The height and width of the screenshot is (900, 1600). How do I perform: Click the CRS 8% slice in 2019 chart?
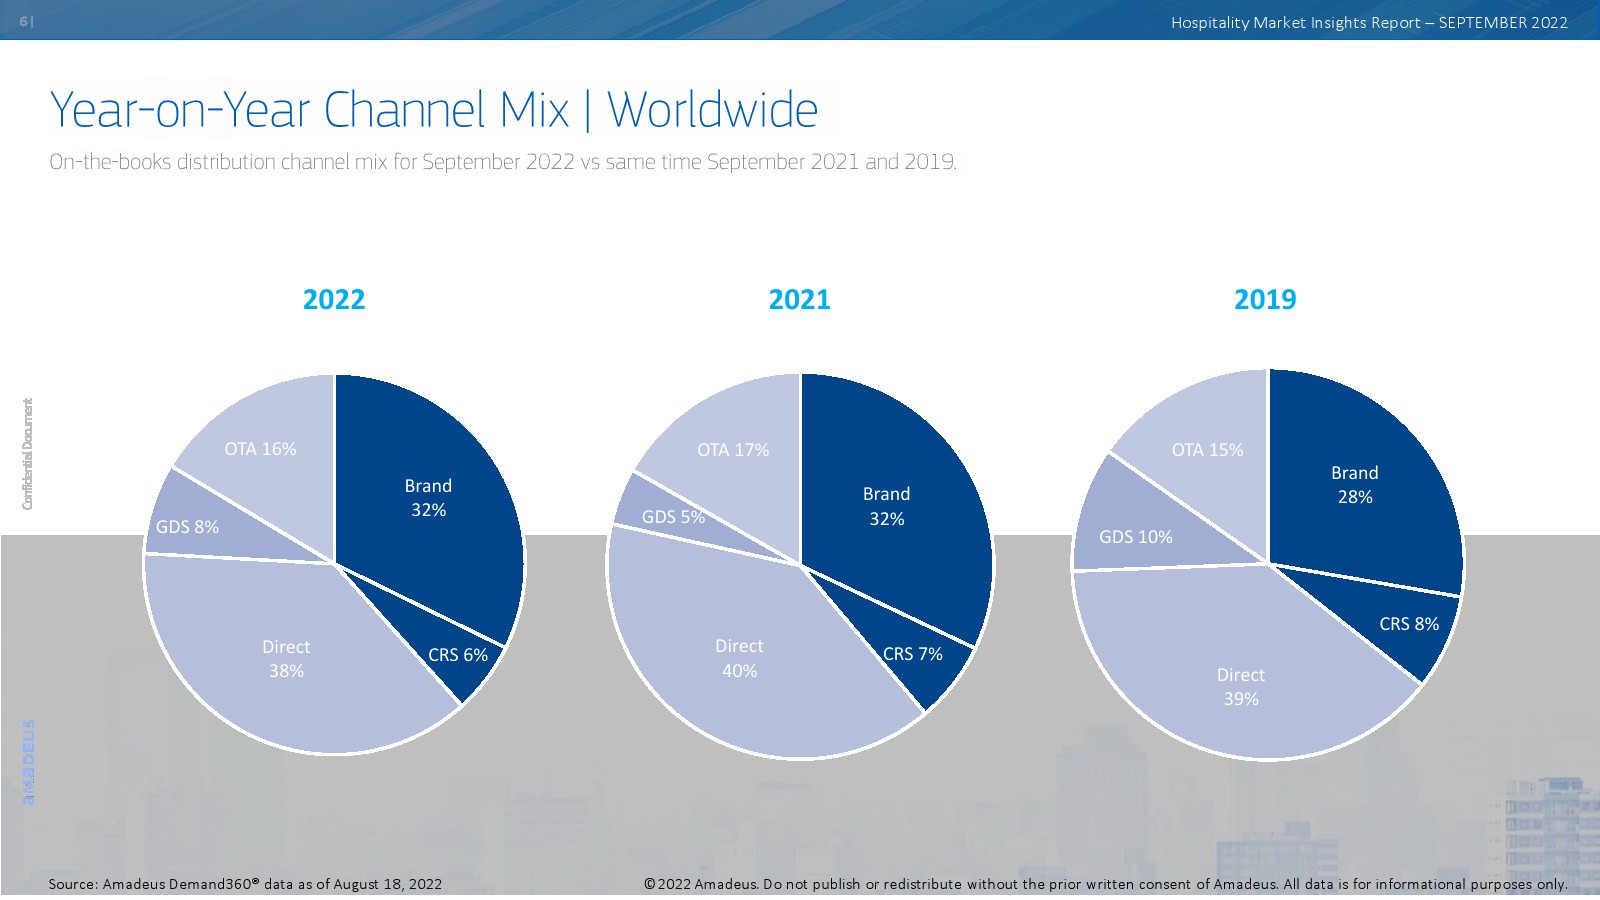tap(1408, 624)
